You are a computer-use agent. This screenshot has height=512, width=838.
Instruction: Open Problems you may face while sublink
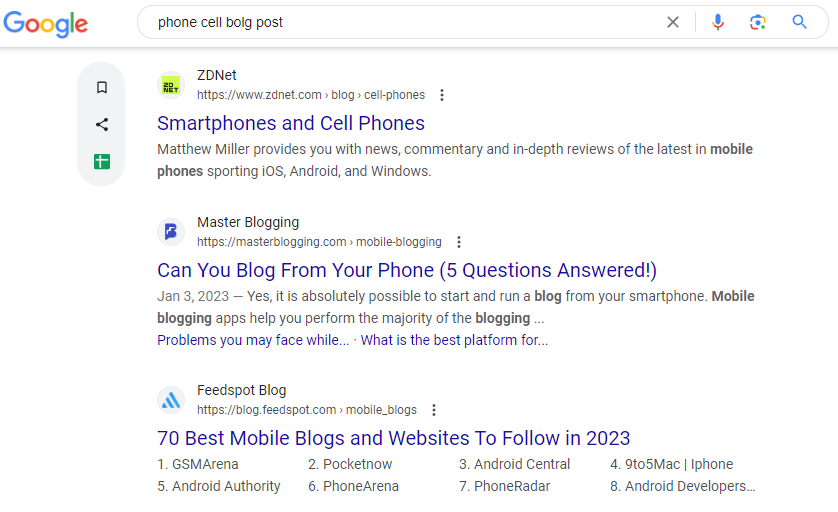(253, 340)
